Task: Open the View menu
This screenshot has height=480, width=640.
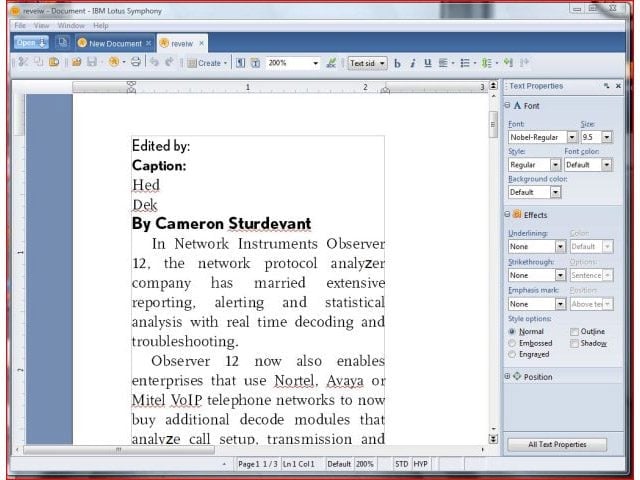Action: [x=41, y=26]
